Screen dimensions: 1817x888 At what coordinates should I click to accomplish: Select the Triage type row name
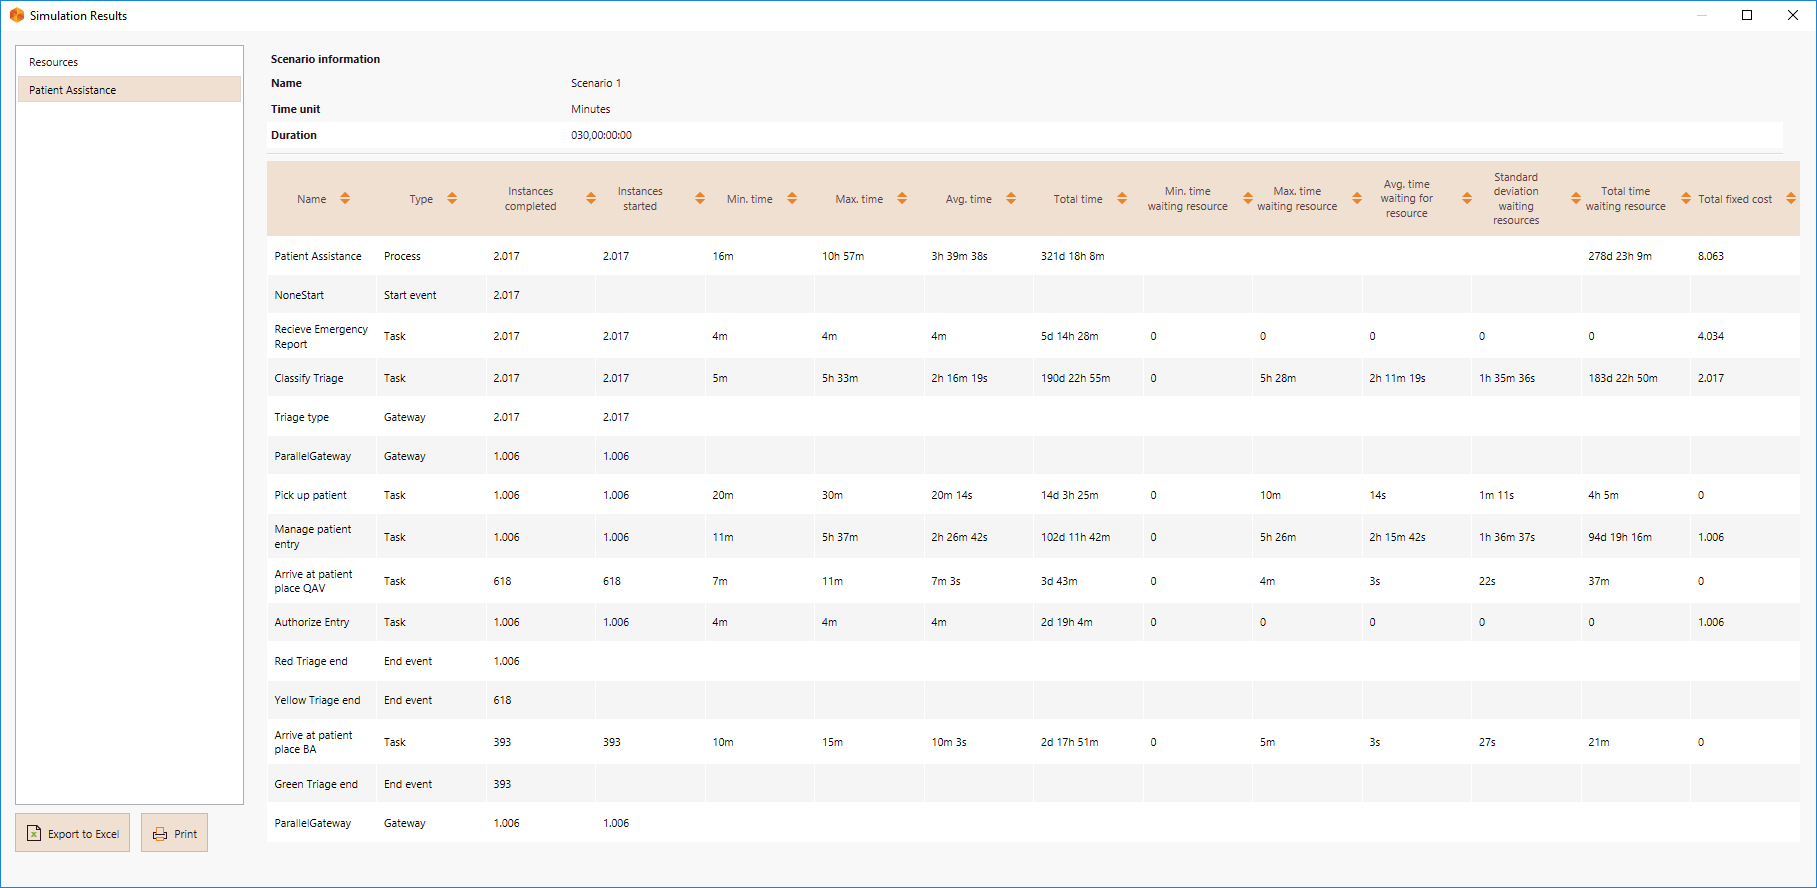[301, 417]
